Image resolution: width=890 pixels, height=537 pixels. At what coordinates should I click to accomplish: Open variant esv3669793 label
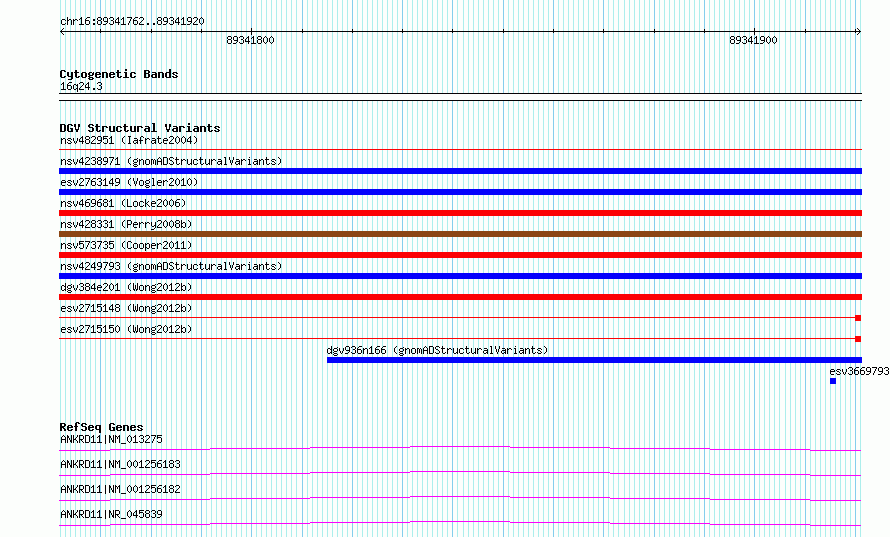(859, 371)
